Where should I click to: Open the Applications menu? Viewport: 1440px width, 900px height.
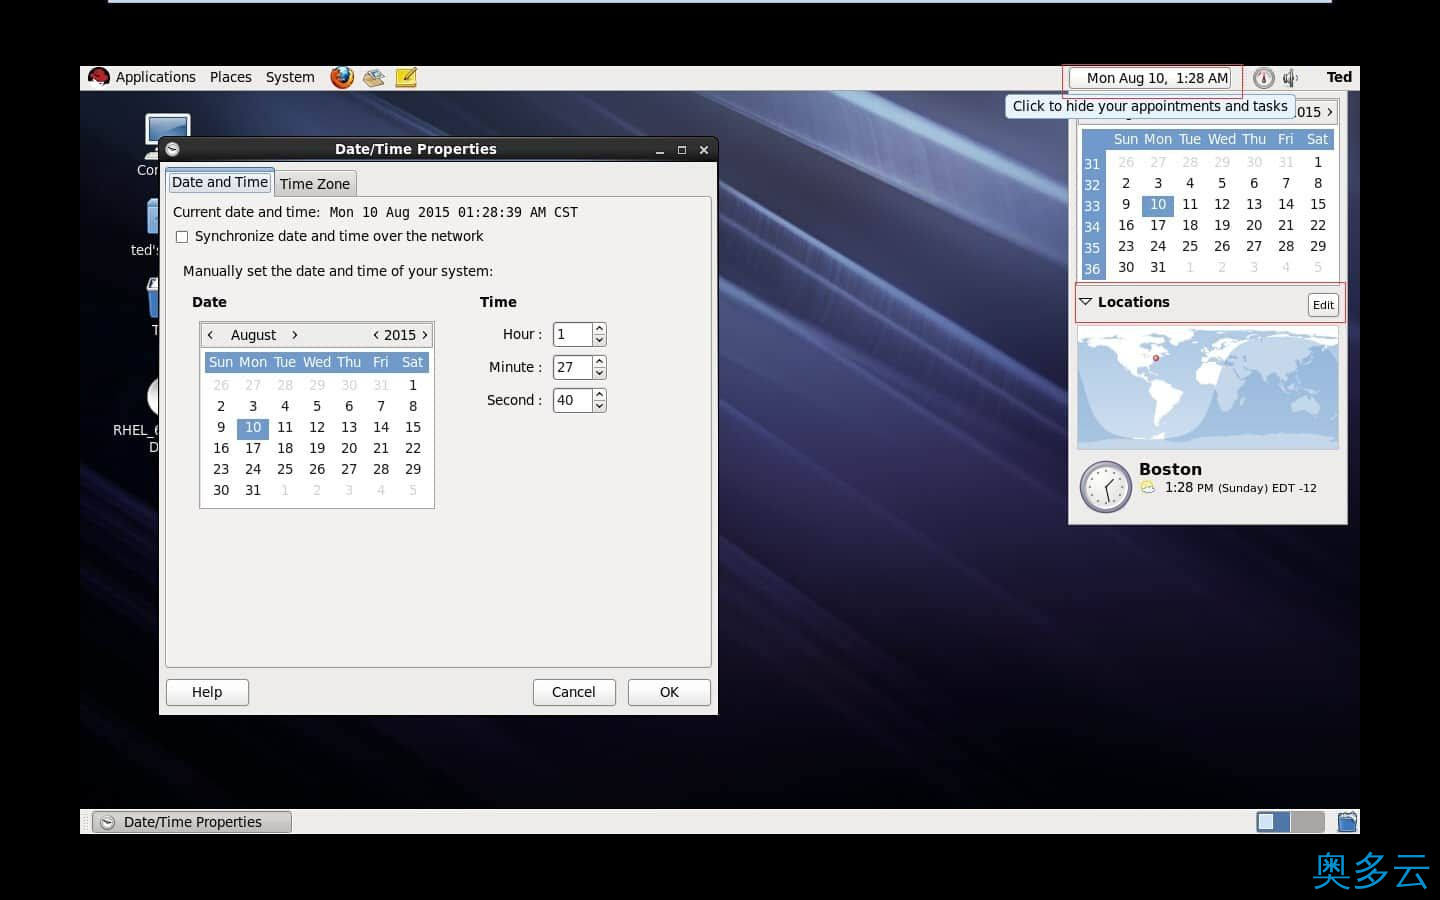click(155, 77)
